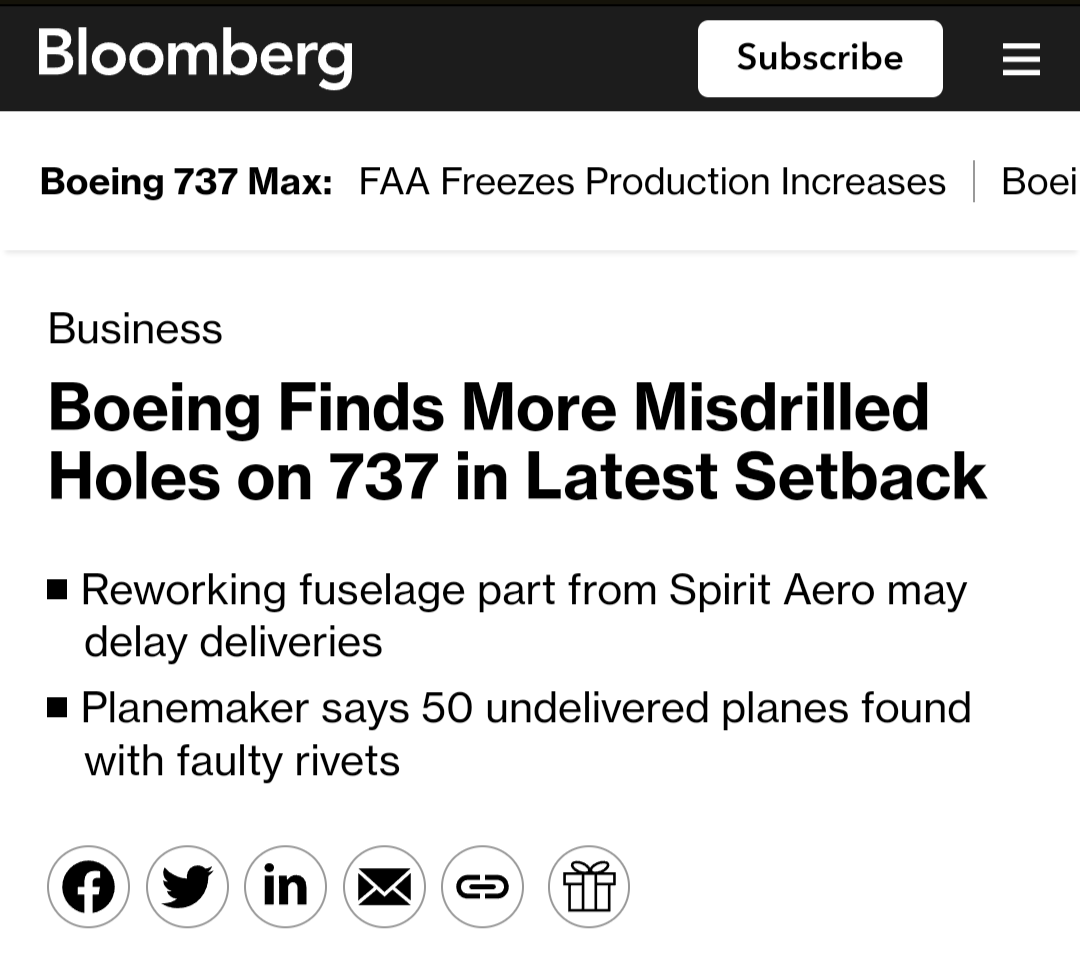Open the Business section link
The width and height of the screenshot is (1080, 957).
[135, 329]
